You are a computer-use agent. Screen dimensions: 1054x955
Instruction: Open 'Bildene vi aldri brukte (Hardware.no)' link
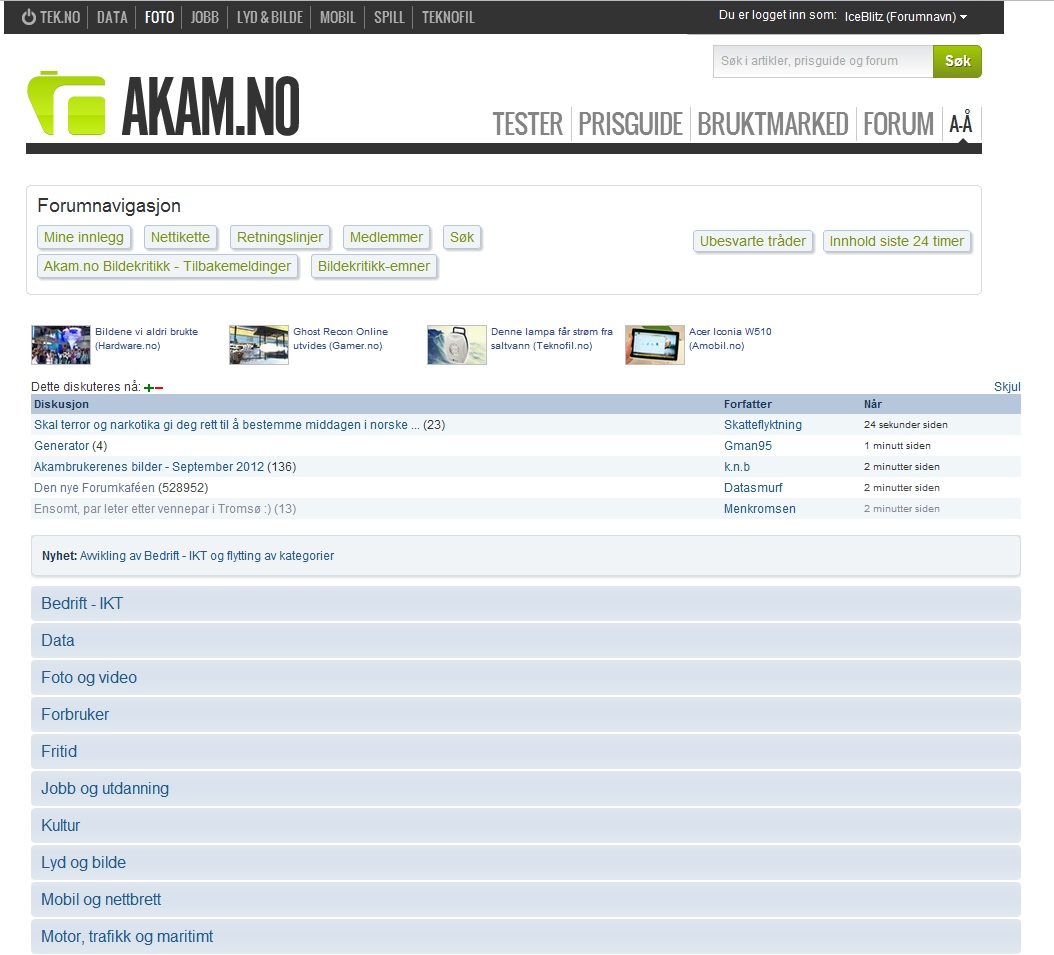point(147,339)
